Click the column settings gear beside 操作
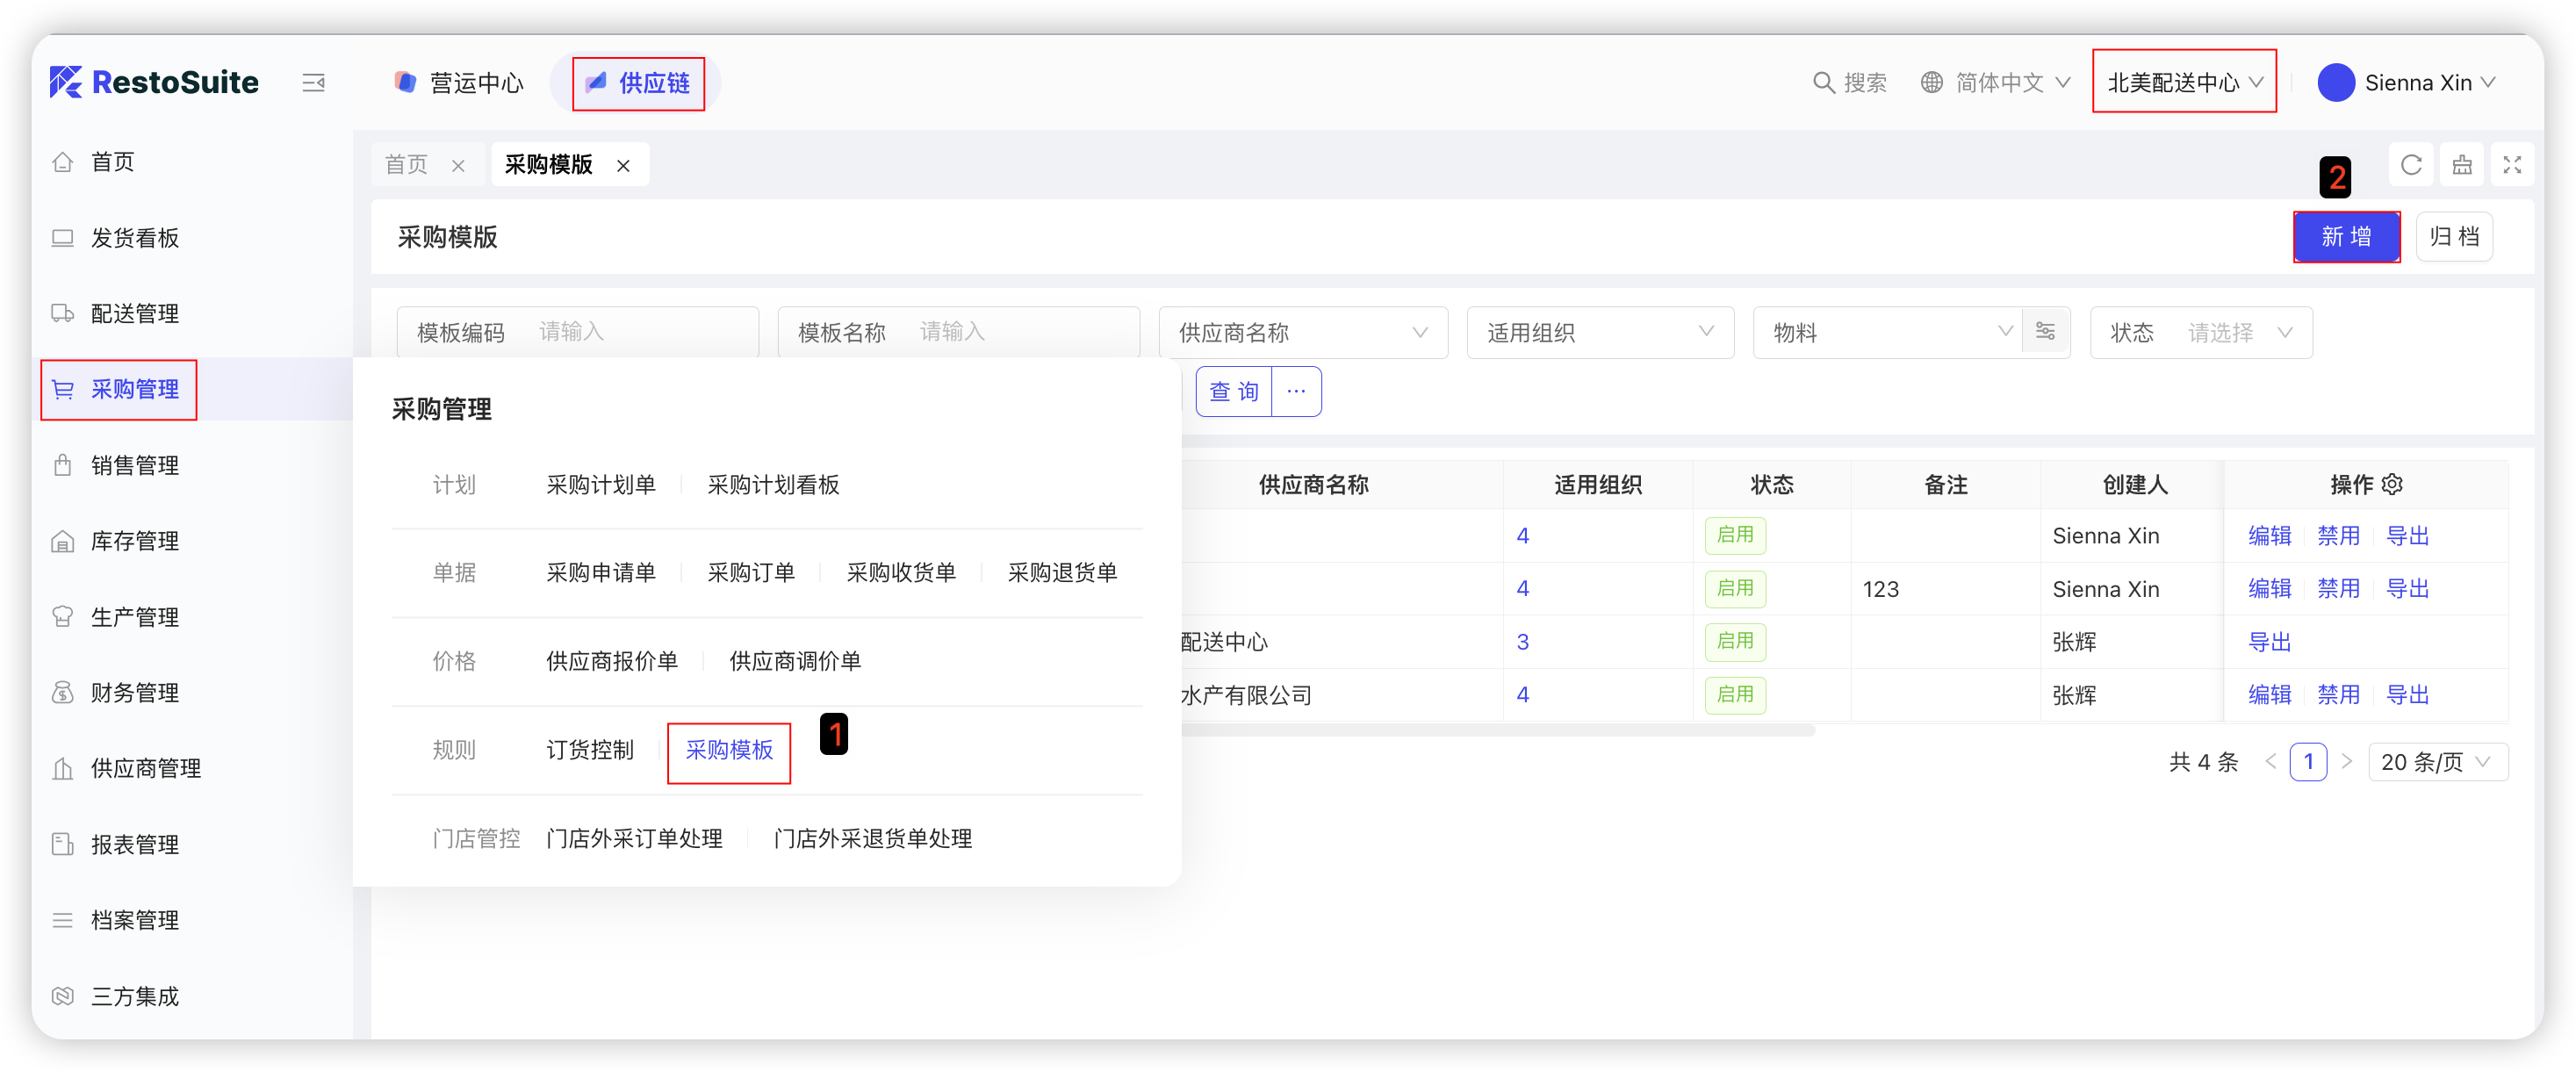Viewport: 2576px width, 1071px height. (x=2392, y=485)
